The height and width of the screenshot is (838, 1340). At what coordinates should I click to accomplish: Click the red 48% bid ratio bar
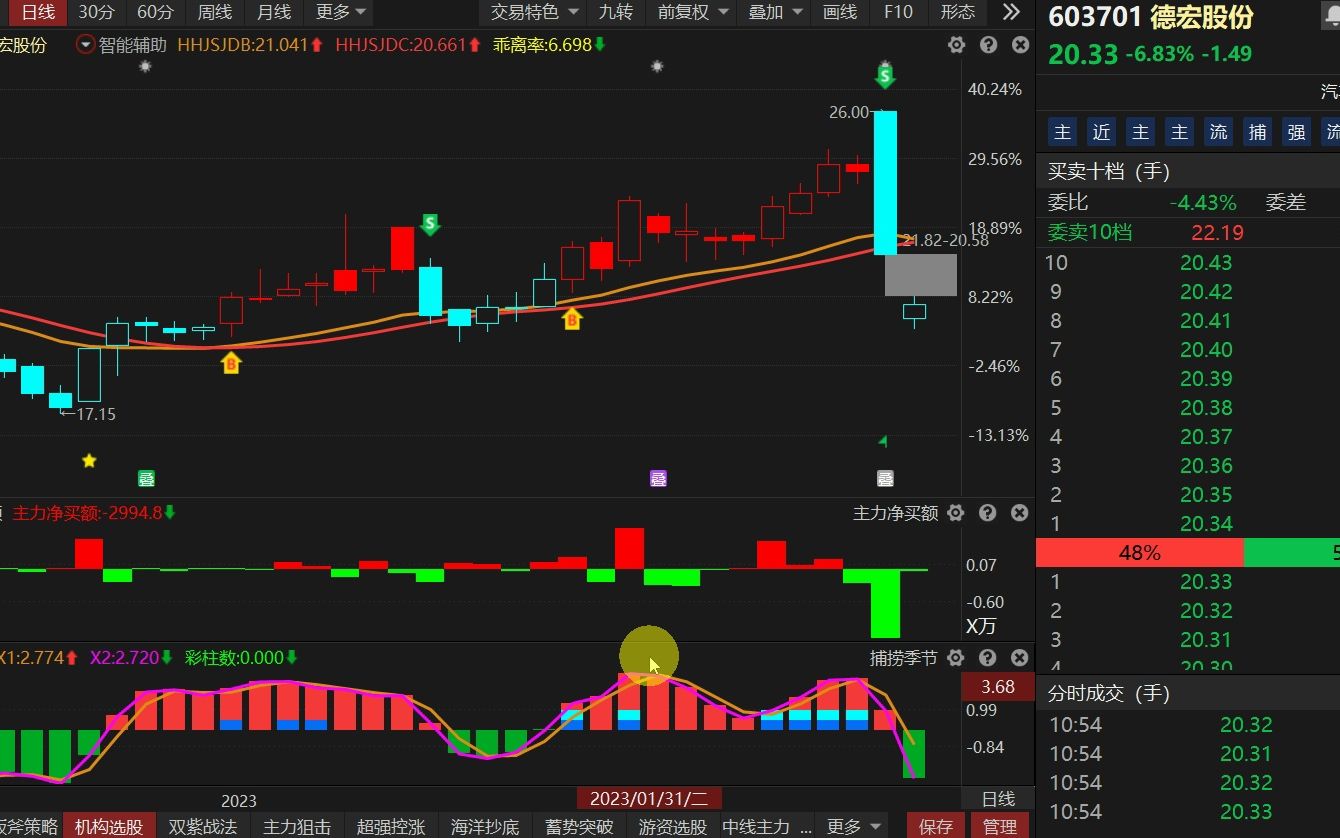(1140, 552)
